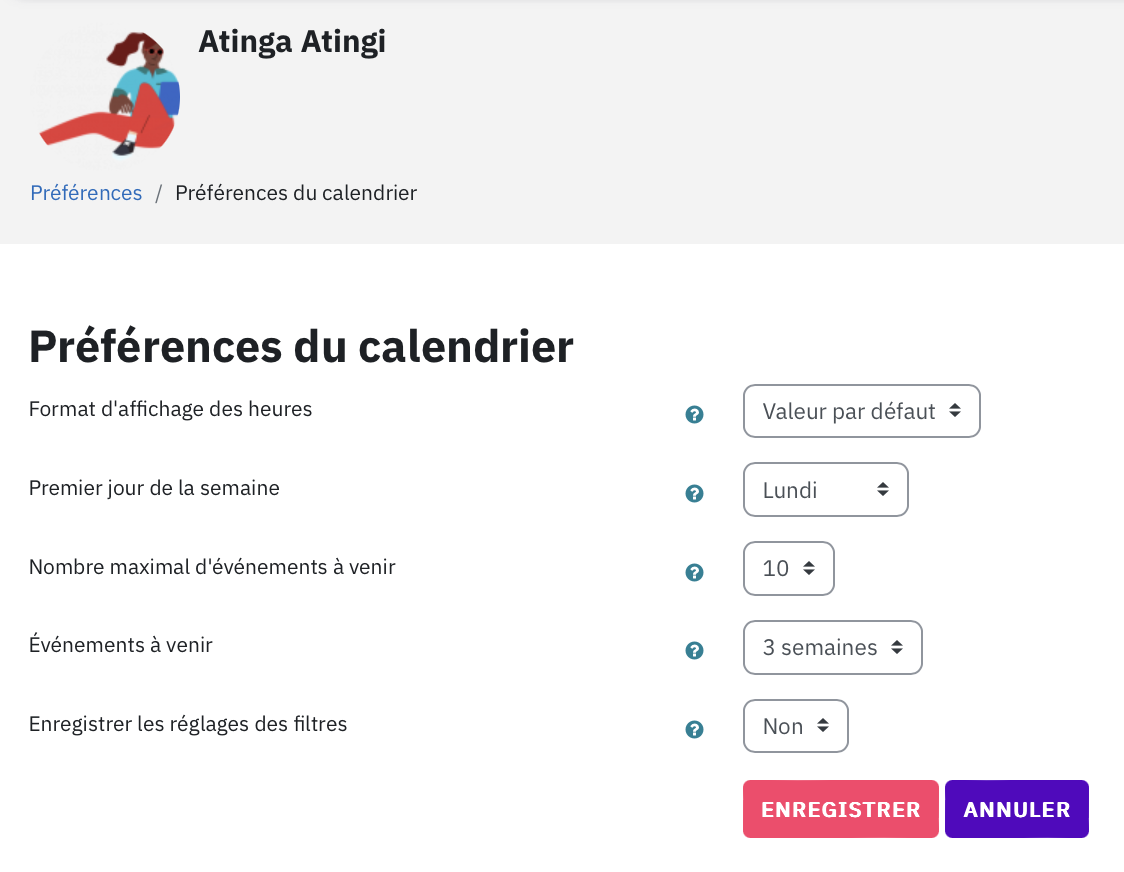Open the Valeur par défaut time format dropdown
This screenshot has width=1124, height=872.
coord(862,411)
